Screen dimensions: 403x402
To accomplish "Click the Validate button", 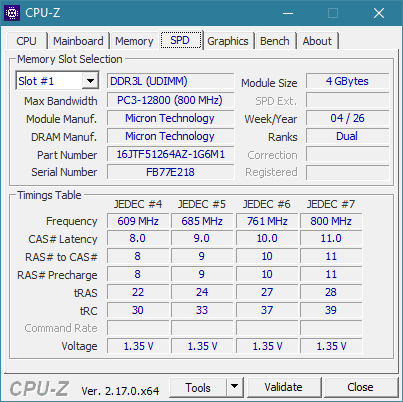I will click(x=284, y=387).
